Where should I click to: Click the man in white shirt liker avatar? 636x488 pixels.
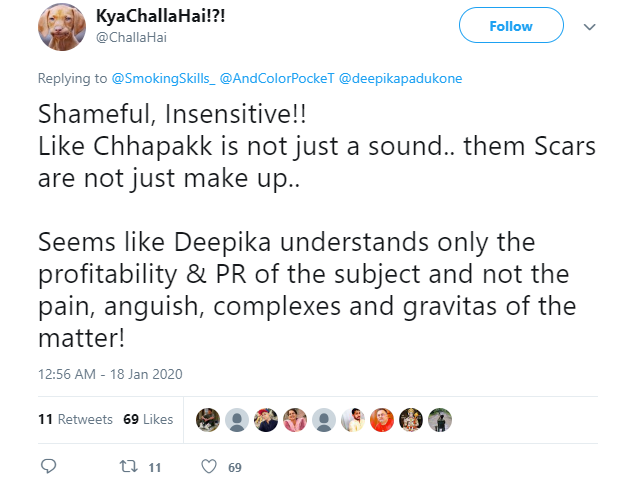pos(352,420)
